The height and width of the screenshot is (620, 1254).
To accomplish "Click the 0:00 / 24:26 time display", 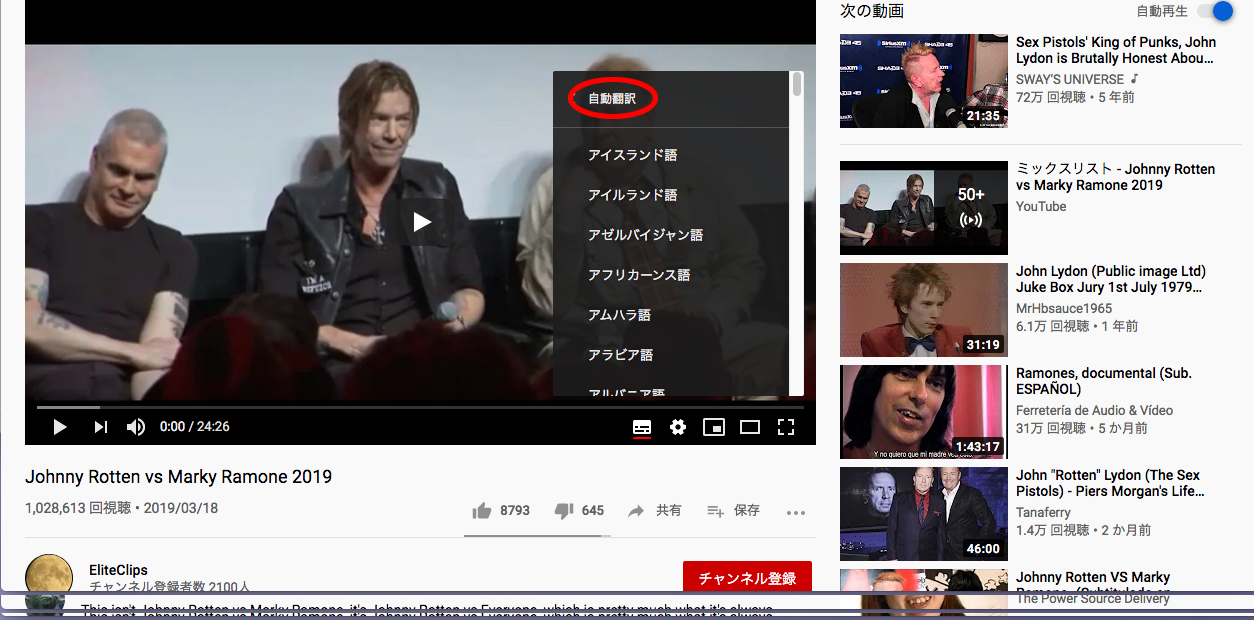I will 195,427.
